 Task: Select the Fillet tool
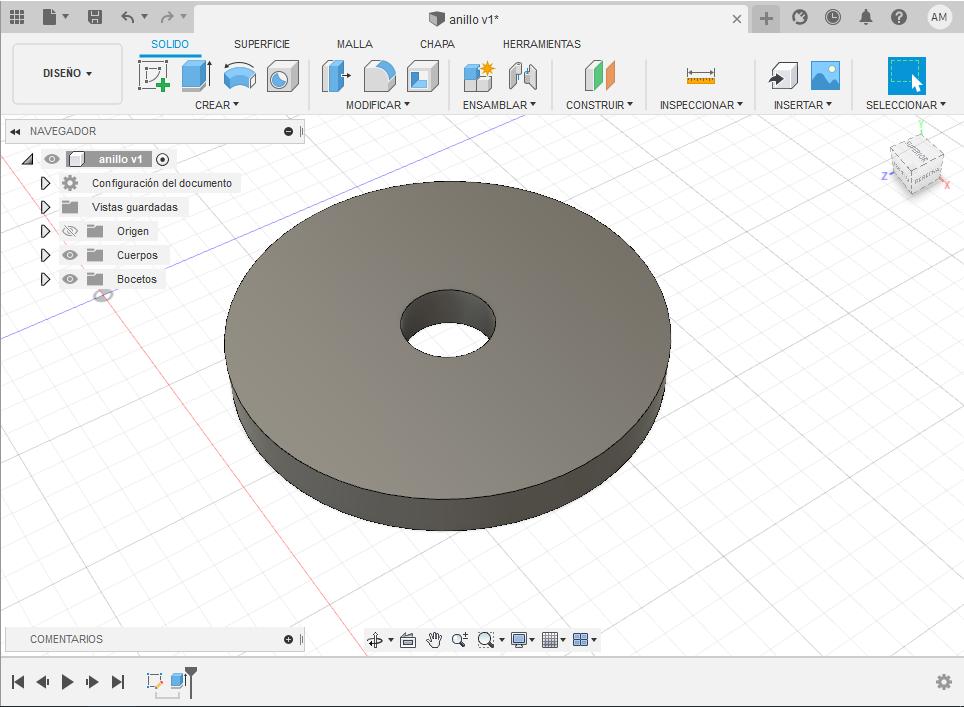tap(379, 76)
